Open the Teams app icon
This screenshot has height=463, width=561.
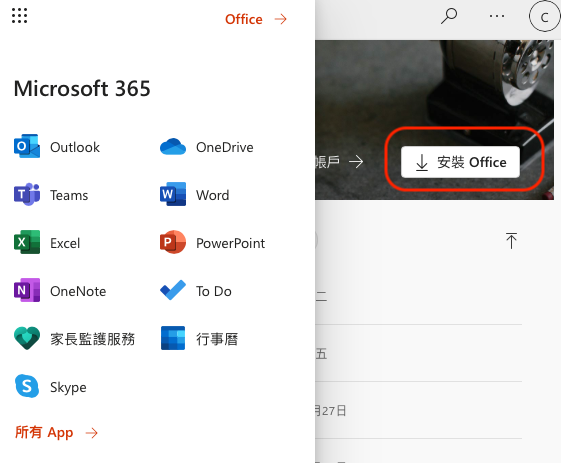point(27,194)
